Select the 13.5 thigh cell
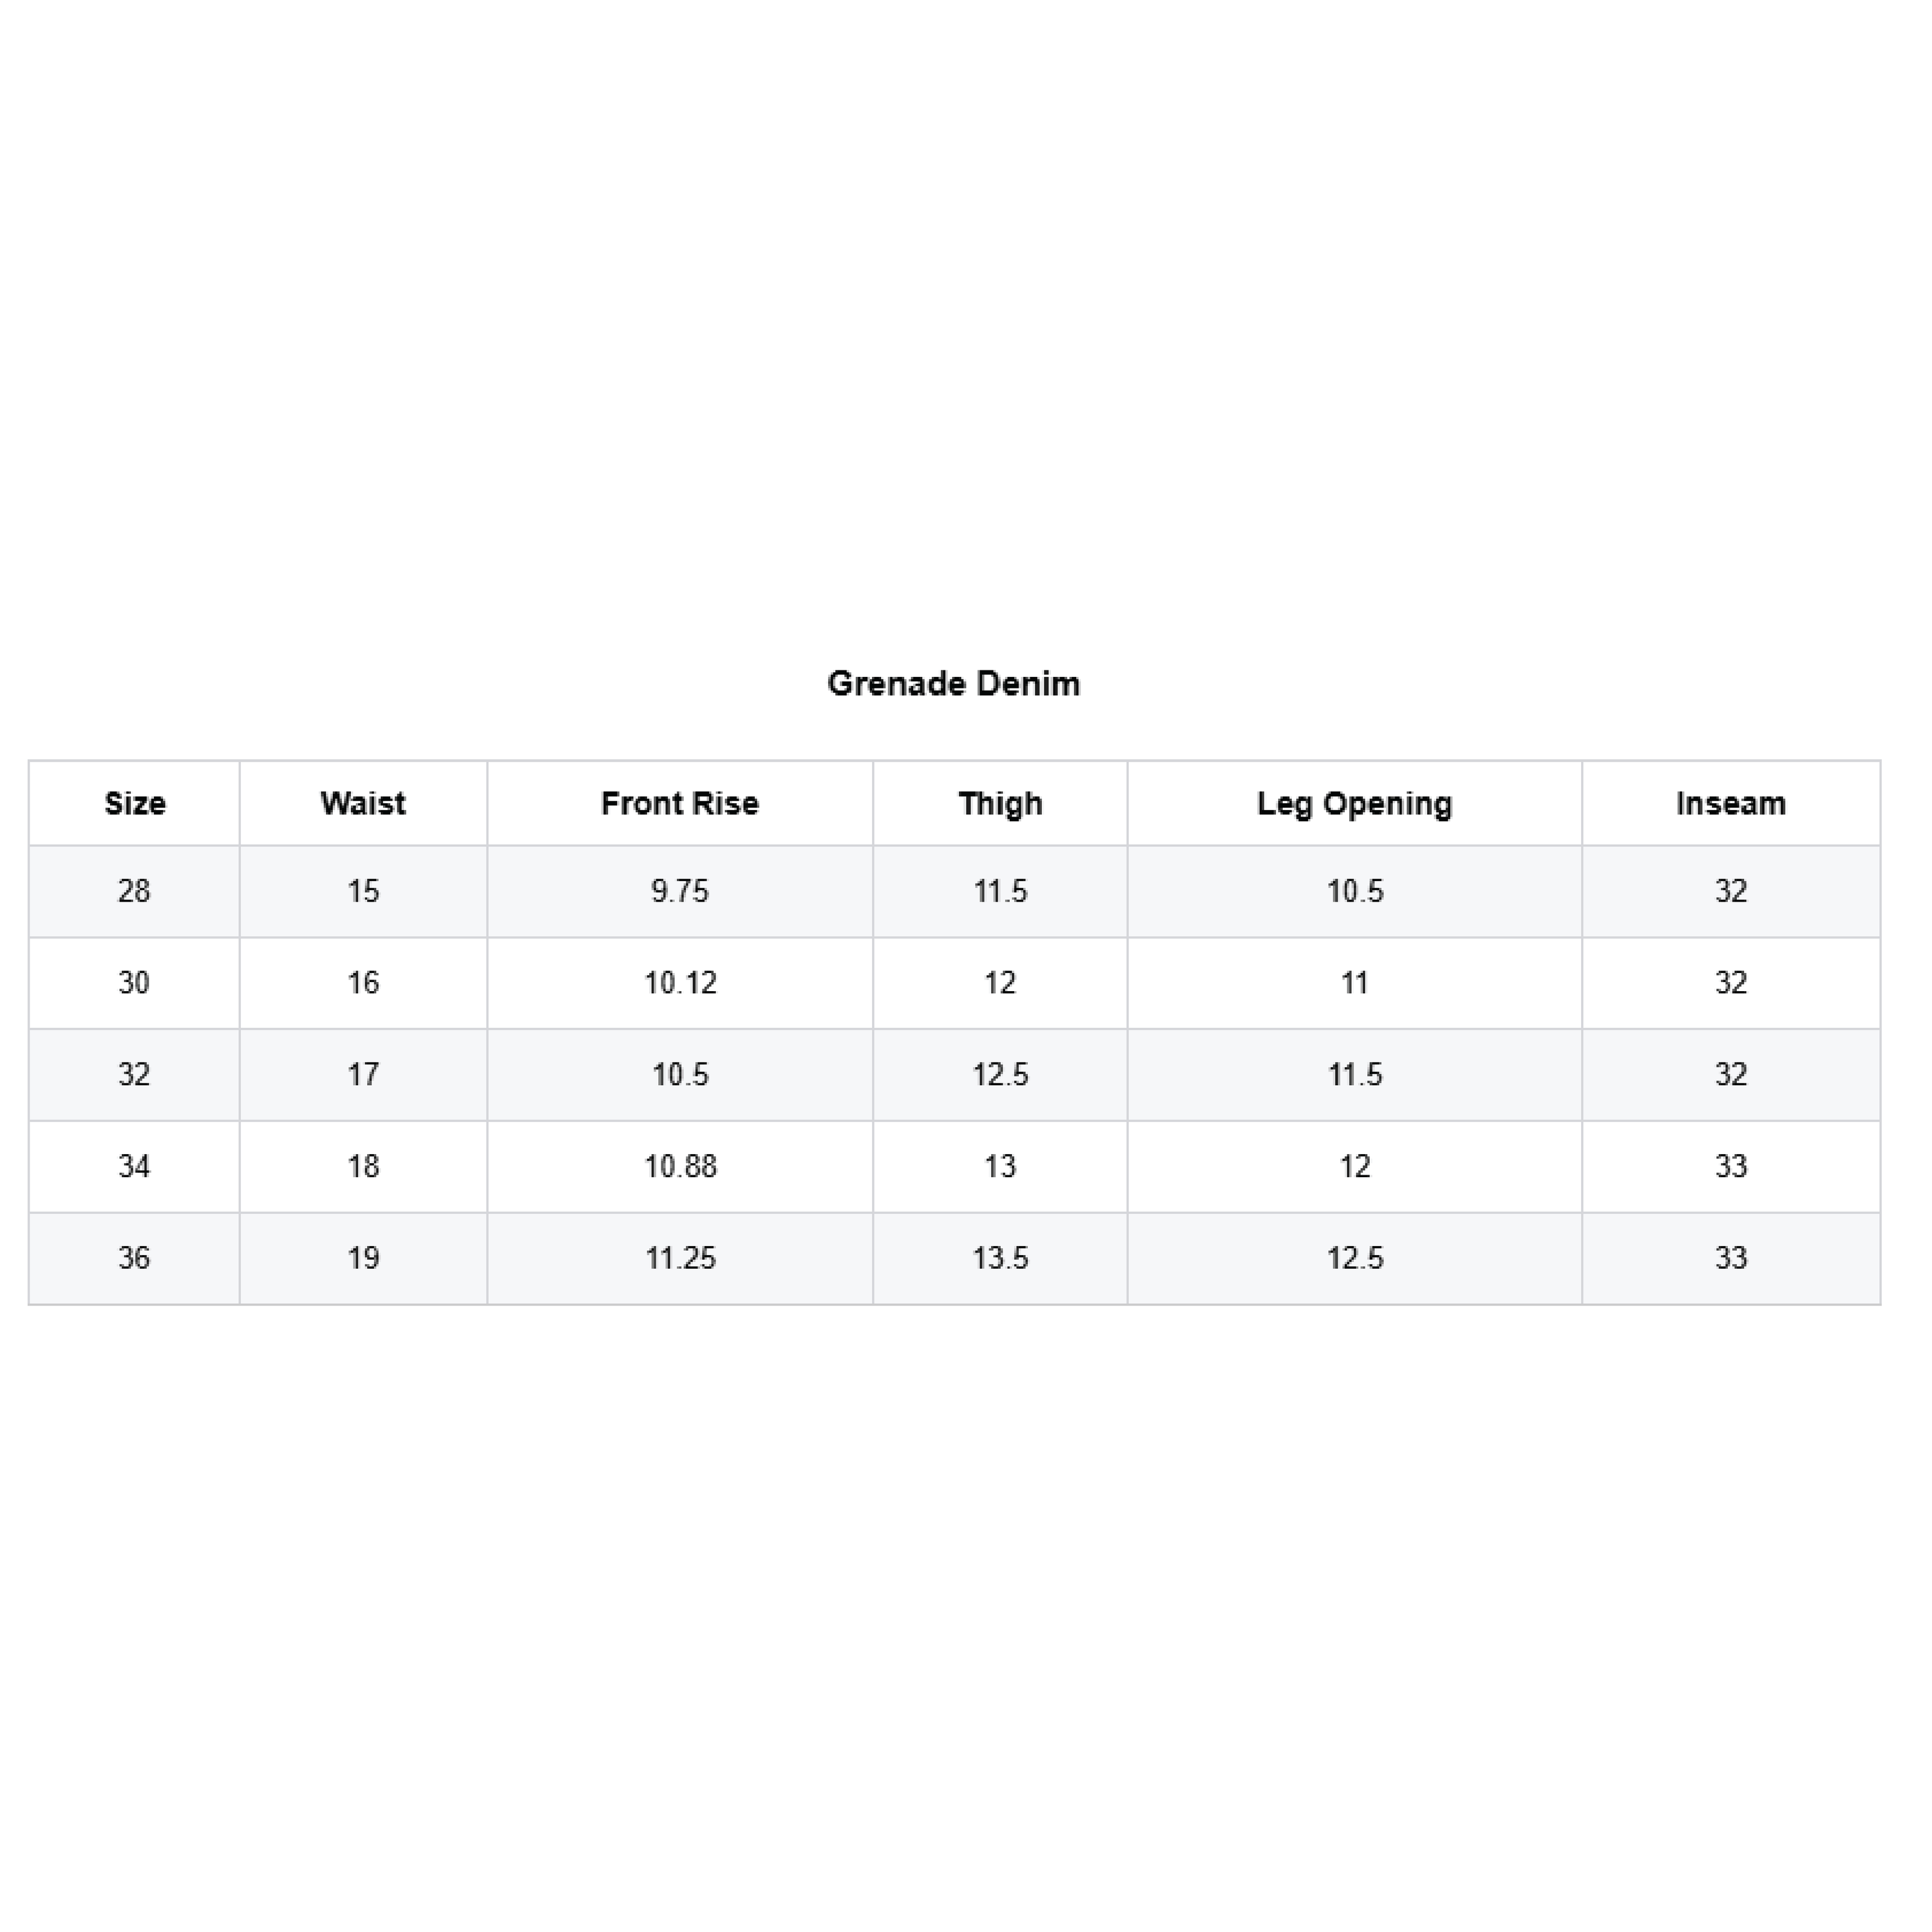The height and width of the screenshot is (1932, 1932). click(x=1000, y=1258)
